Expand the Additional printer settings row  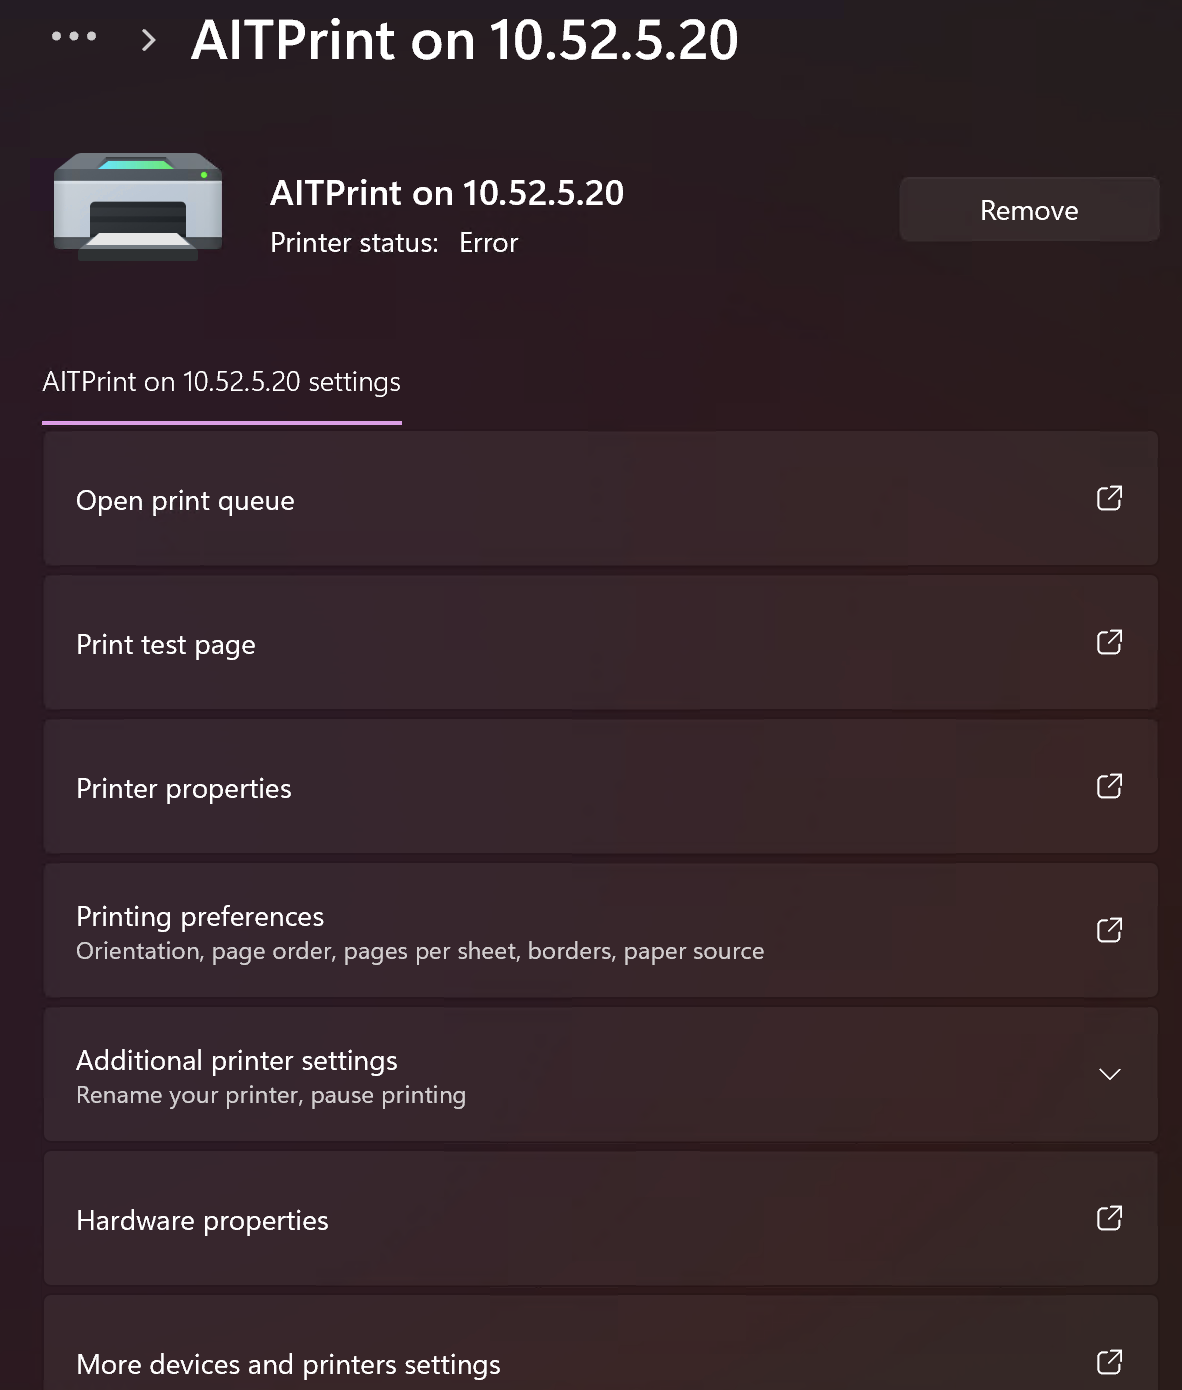[x=600, y=1074]
